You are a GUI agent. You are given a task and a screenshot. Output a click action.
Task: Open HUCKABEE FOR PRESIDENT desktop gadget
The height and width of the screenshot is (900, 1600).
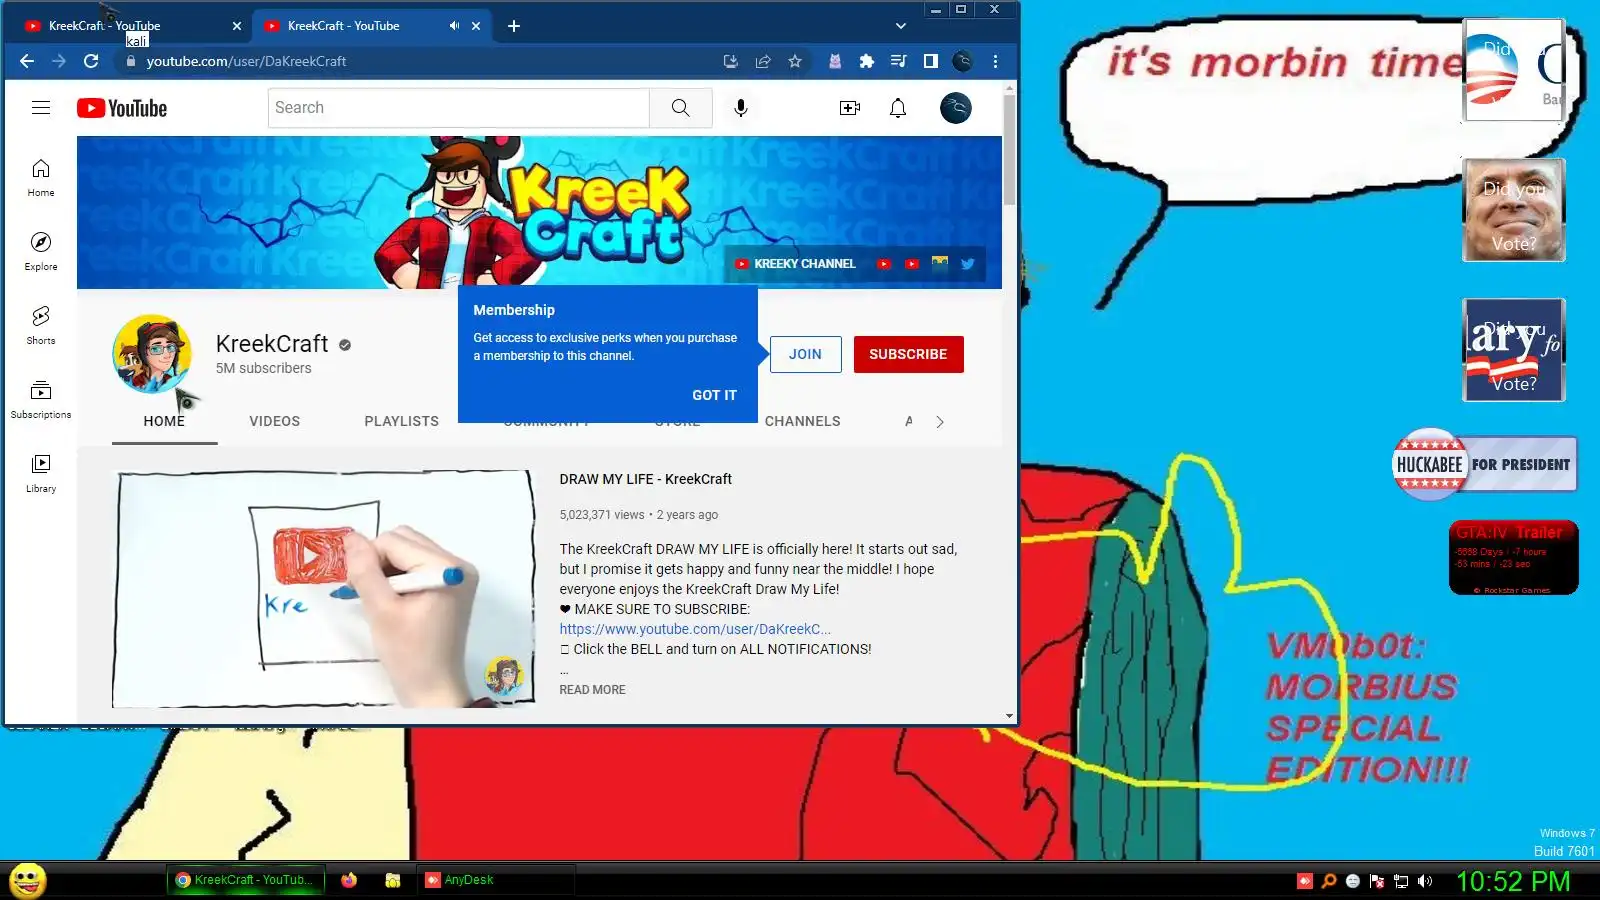point(1485,464)
